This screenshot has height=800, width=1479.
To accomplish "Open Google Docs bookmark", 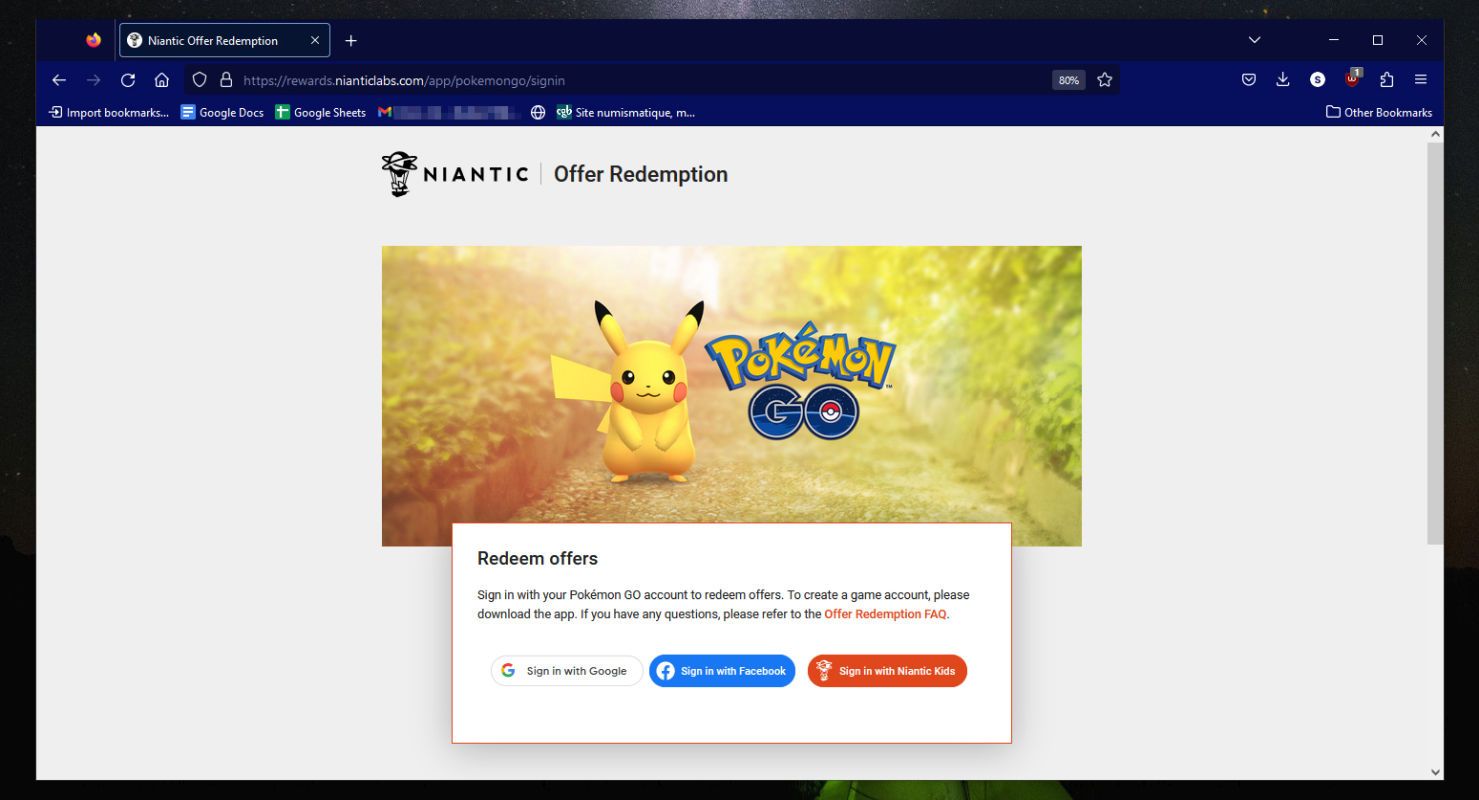I will point(222,112).
